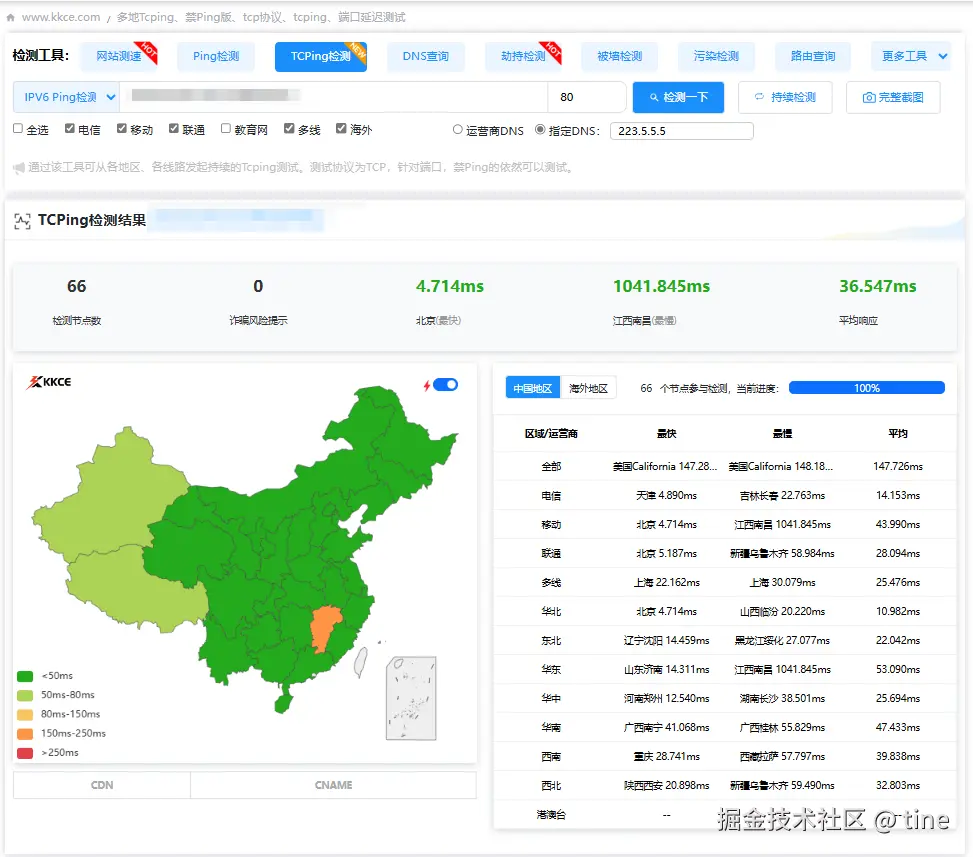Image resolution: width=973 pixels, height=857 pixels.
Task: Click the refresh icon on 持续检测 button
Action: 759,97
